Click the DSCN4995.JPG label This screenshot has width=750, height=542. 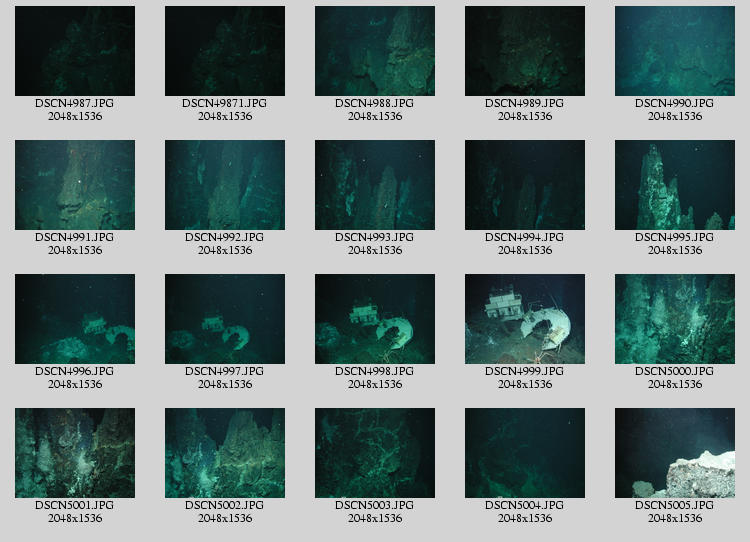[x=675, y=237]
